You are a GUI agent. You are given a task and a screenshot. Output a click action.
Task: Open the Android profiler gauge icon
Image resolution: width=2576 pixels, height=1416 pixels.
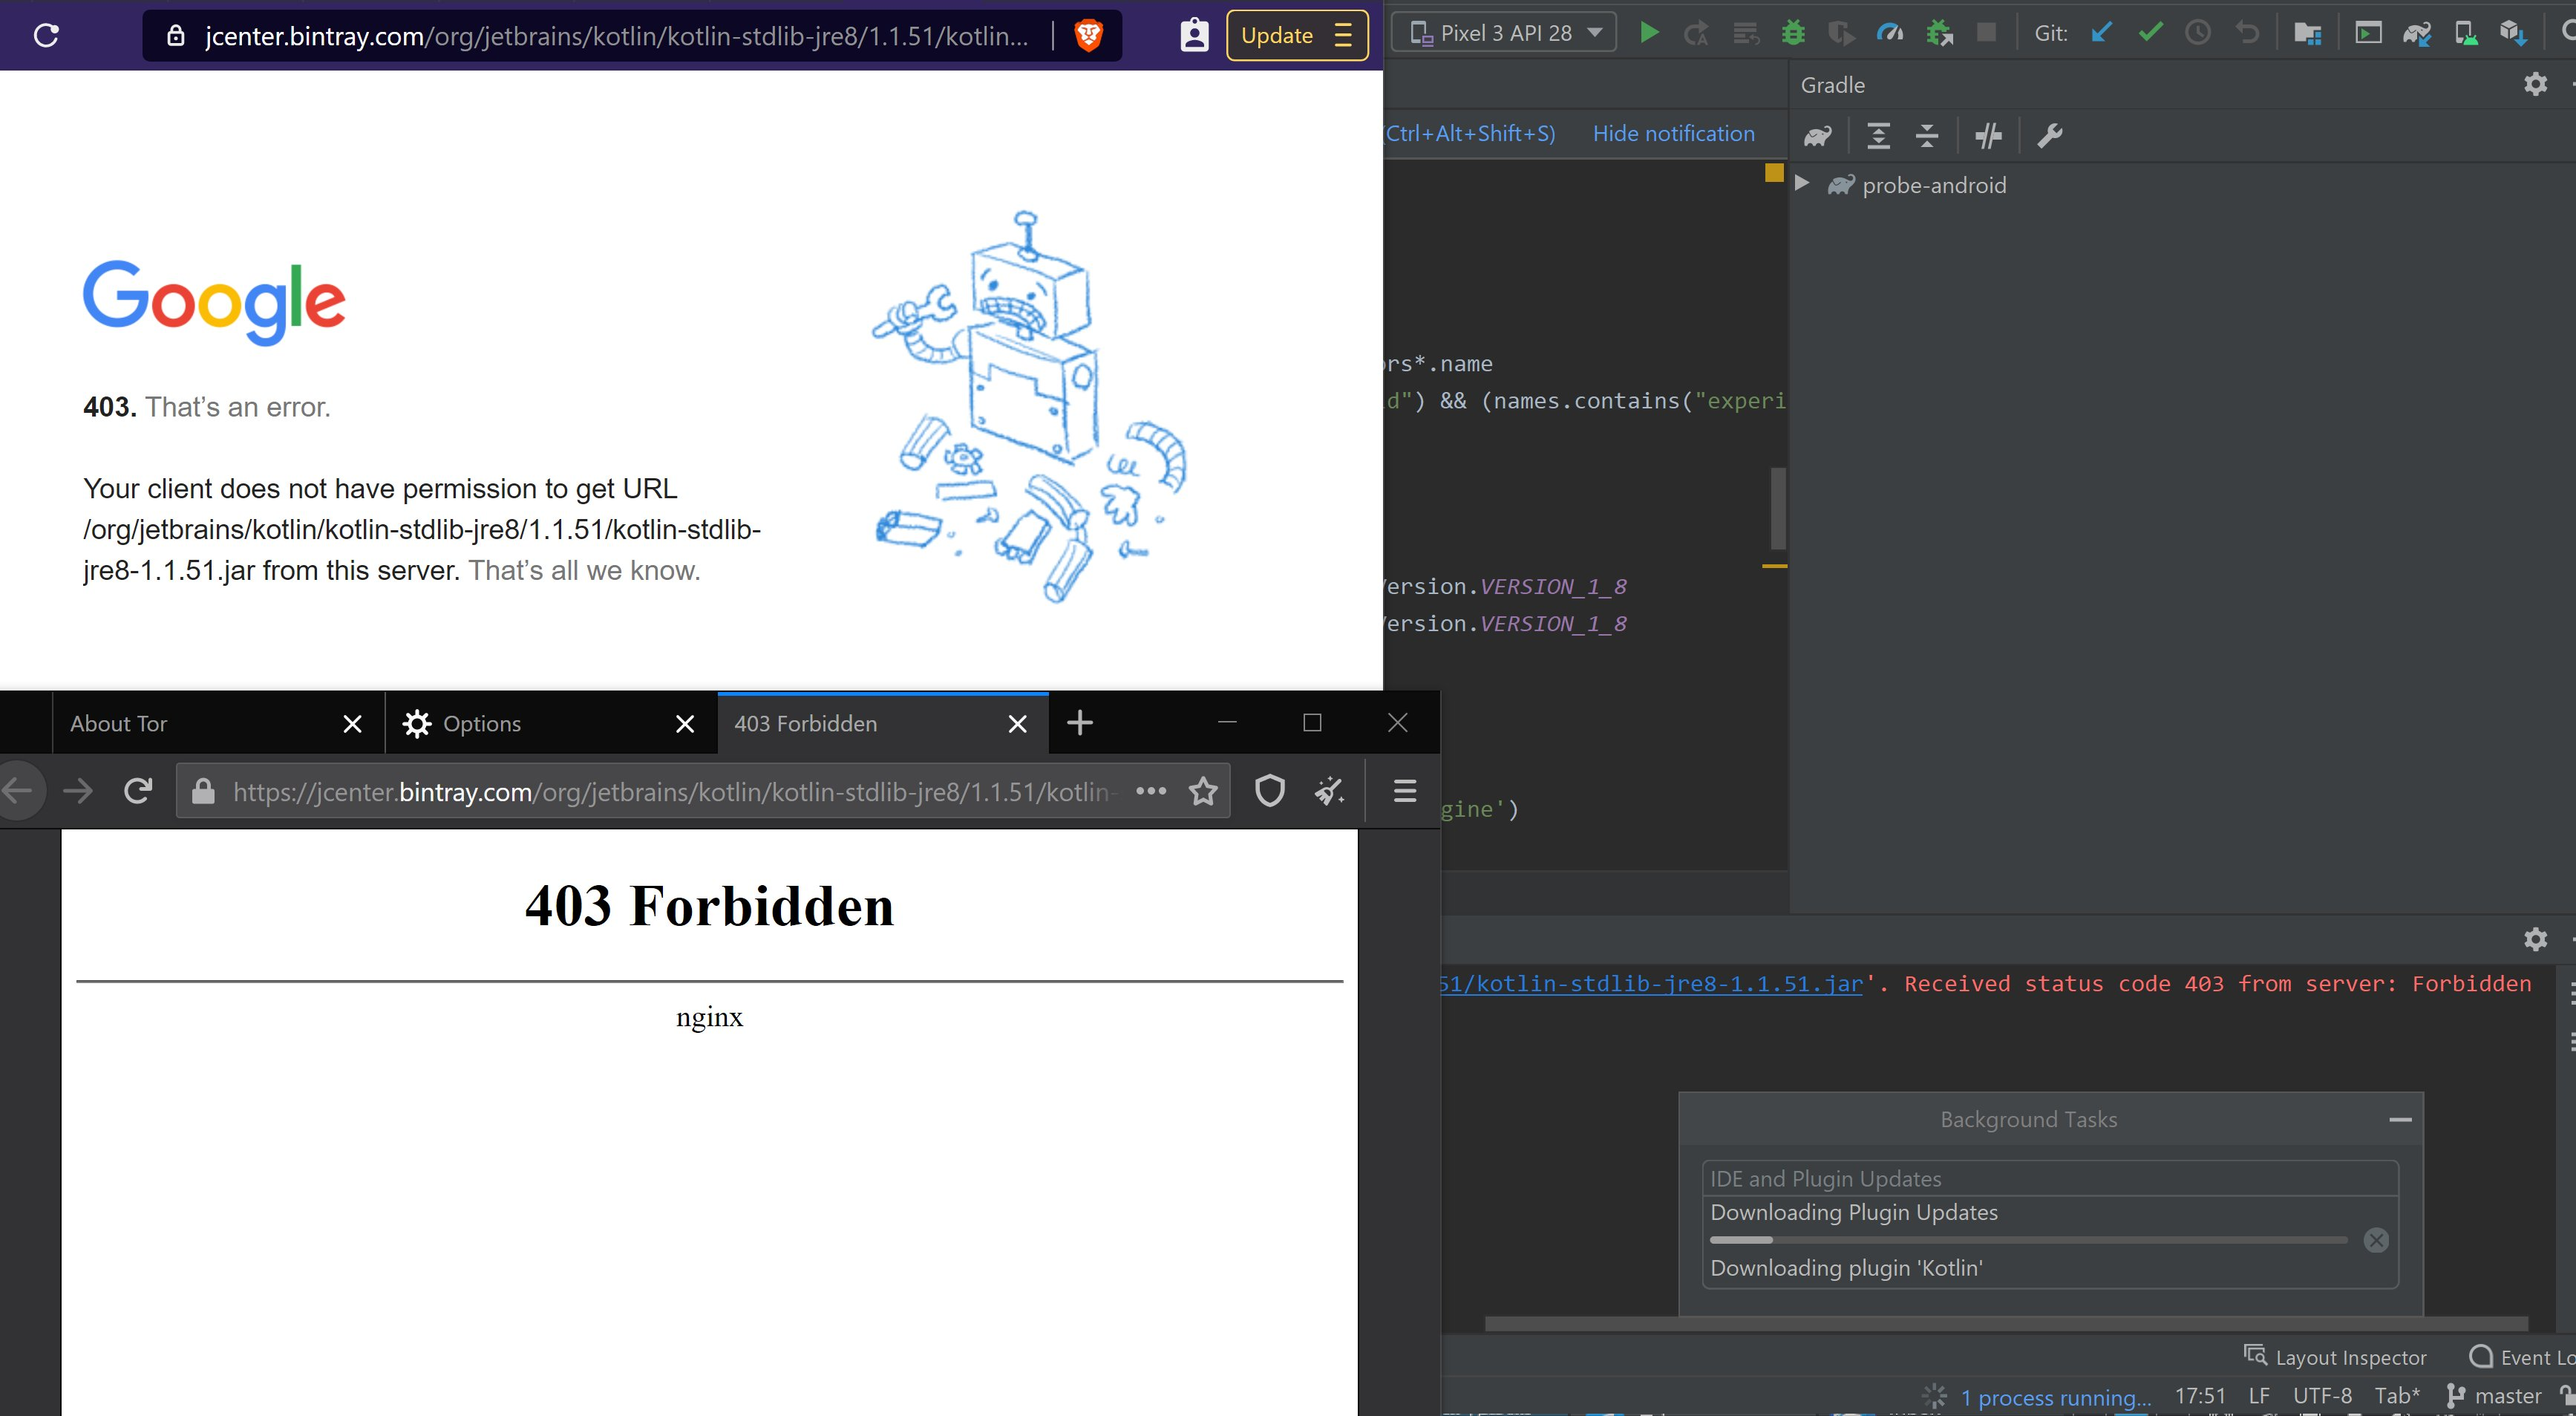[1889, 33]
